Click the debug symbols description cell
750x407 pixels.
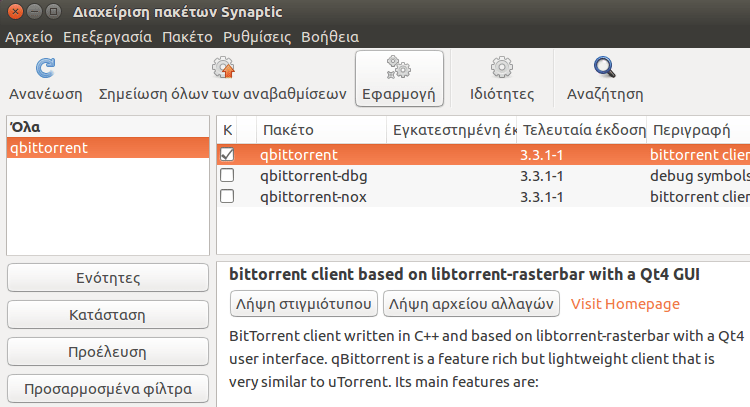click(x=699, y=176)
